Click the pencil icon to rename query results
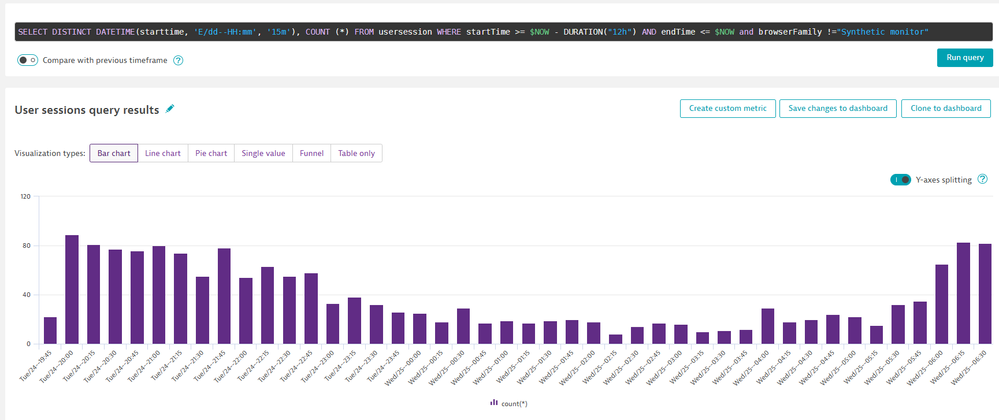The height and width of the screenshot is (420, 999). (171, 109)
